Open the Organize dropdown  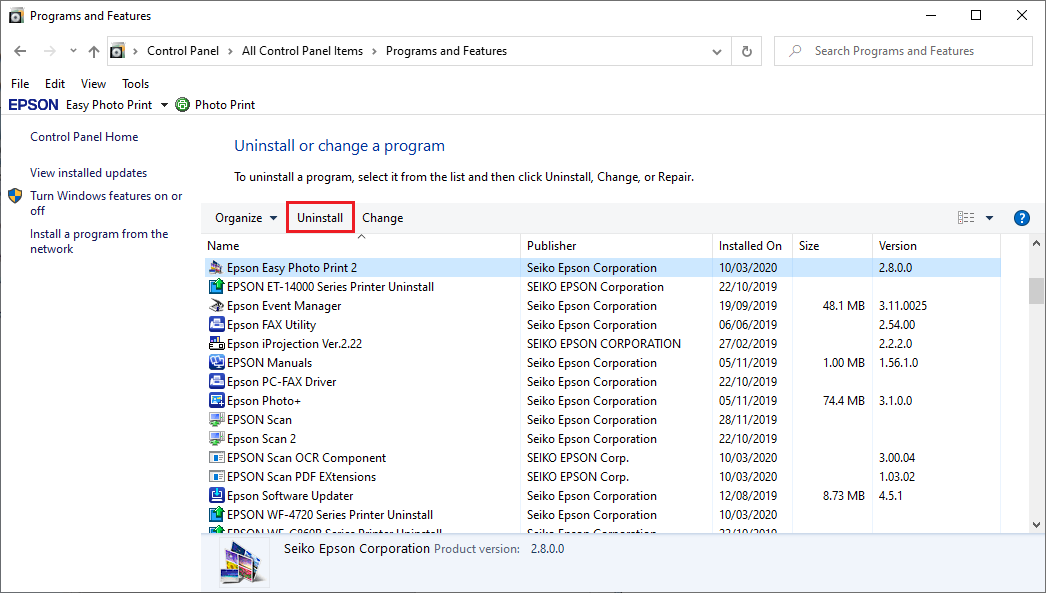245,218
